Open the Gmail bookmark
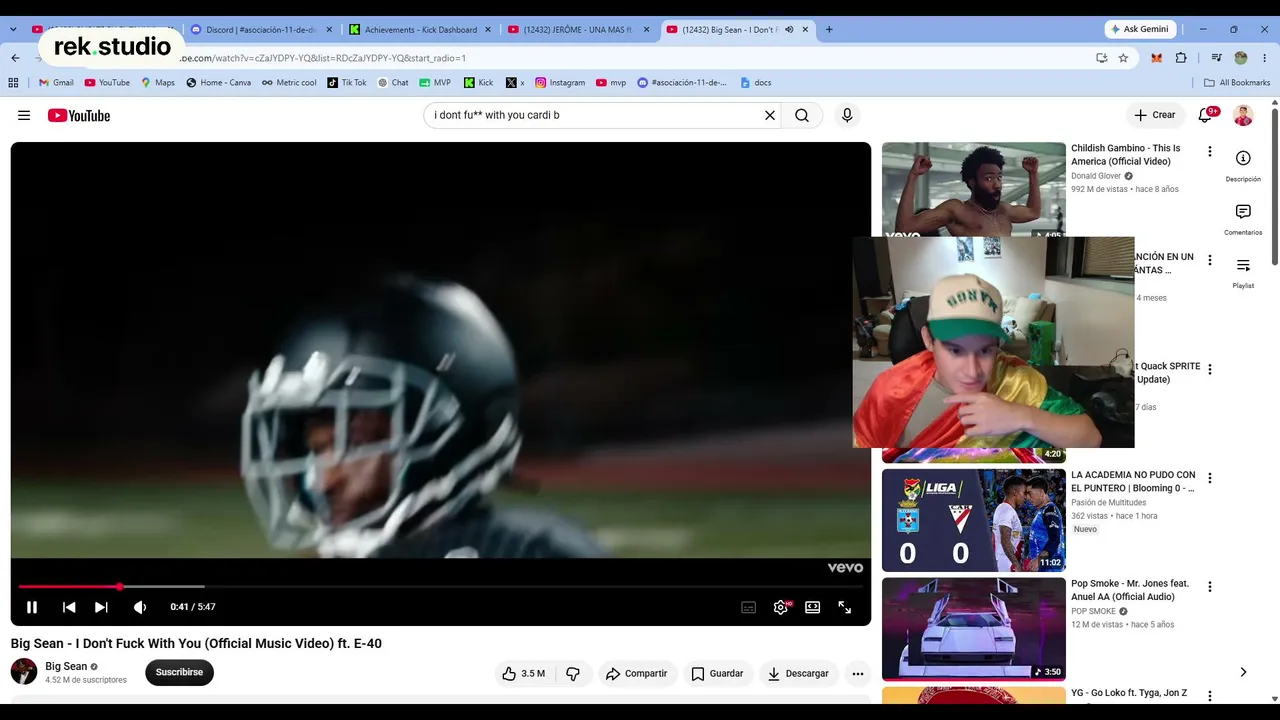Viewport: 1280px width, 720px height. click(55, 83)
